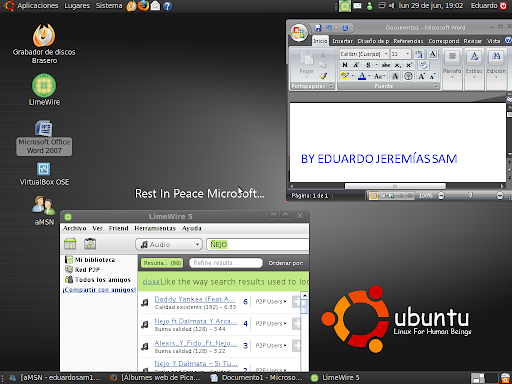Click the Word zoom slider handle
Screen dimensions: 512x384
click(470, 195)
